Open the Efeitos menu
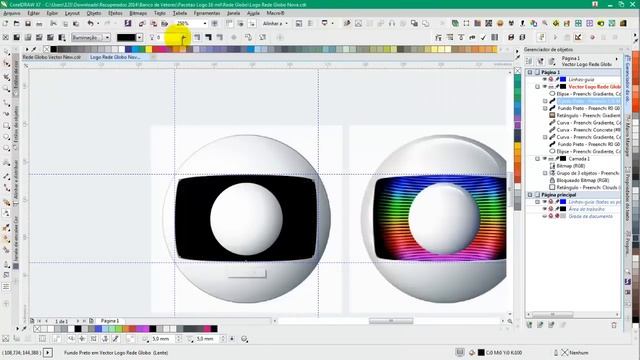 click(115, 13)
